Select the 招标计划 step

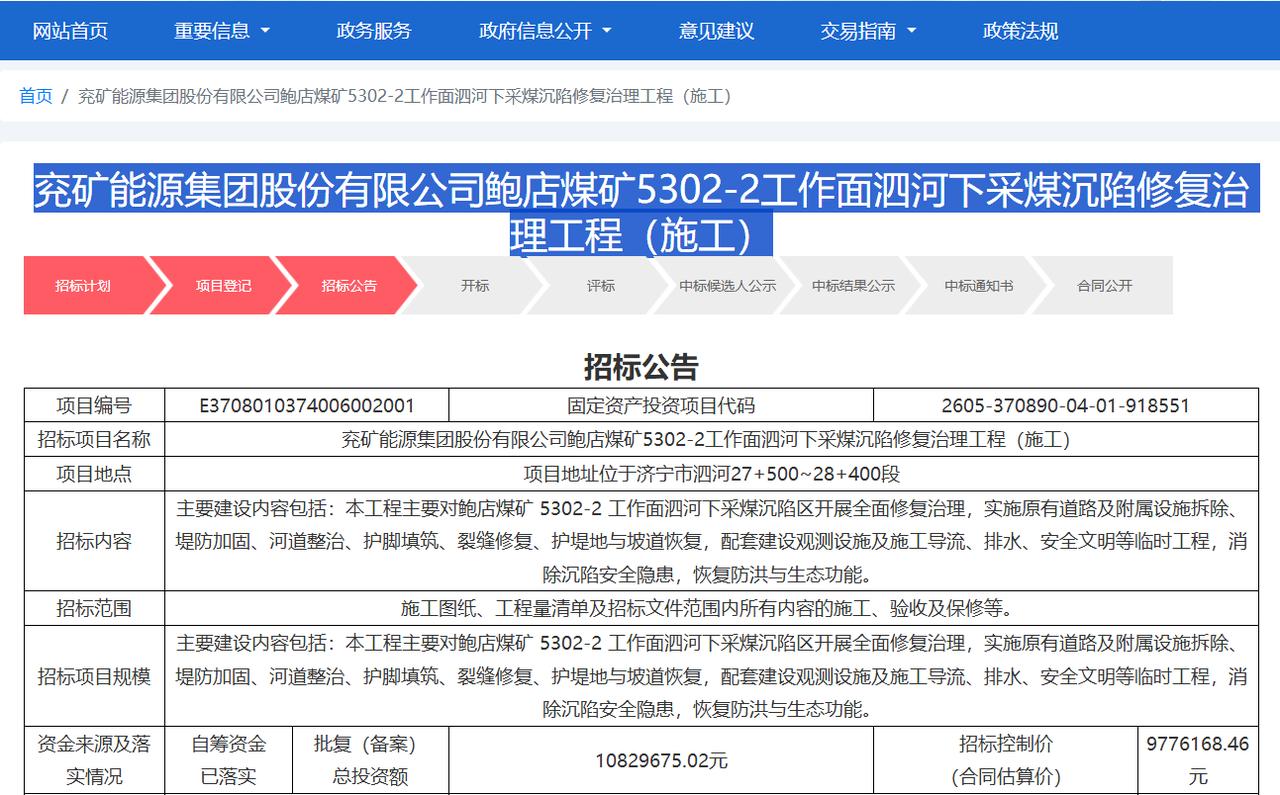(84, 286)
